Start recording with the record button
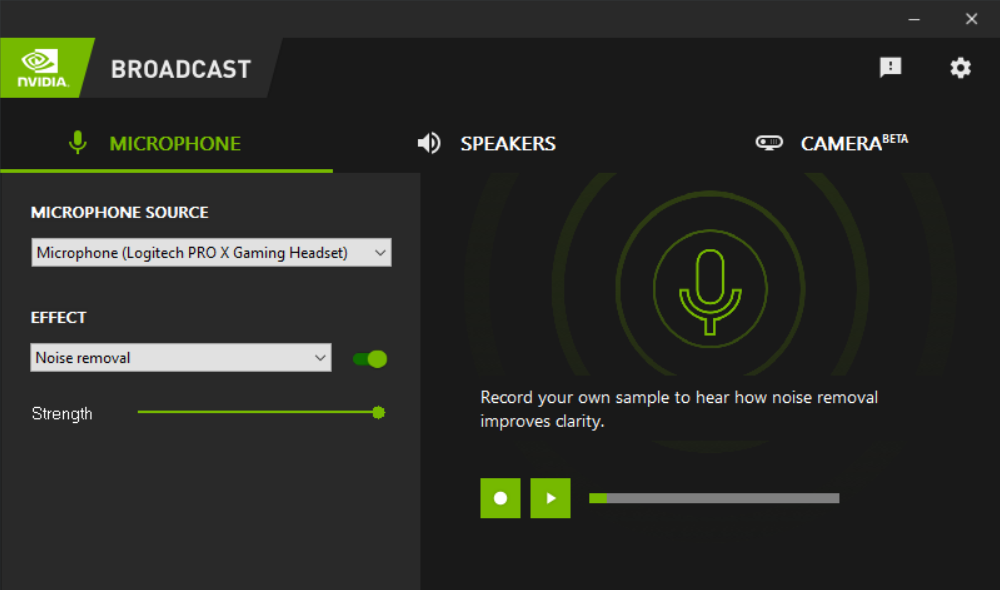The width and height of the screenshot is (1000, 590). (500, 497)
